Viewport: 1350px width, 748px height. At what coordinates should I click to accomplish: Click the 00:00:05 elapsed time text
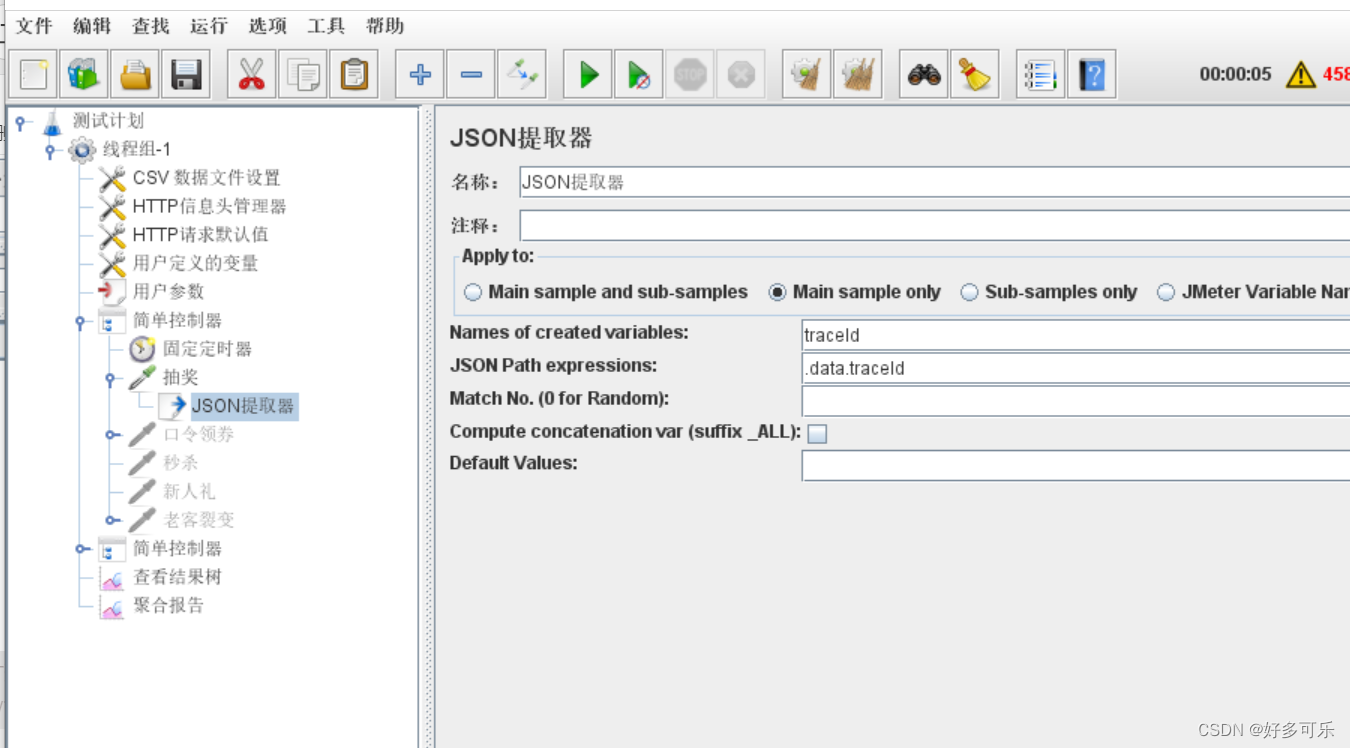point(1235,74)
